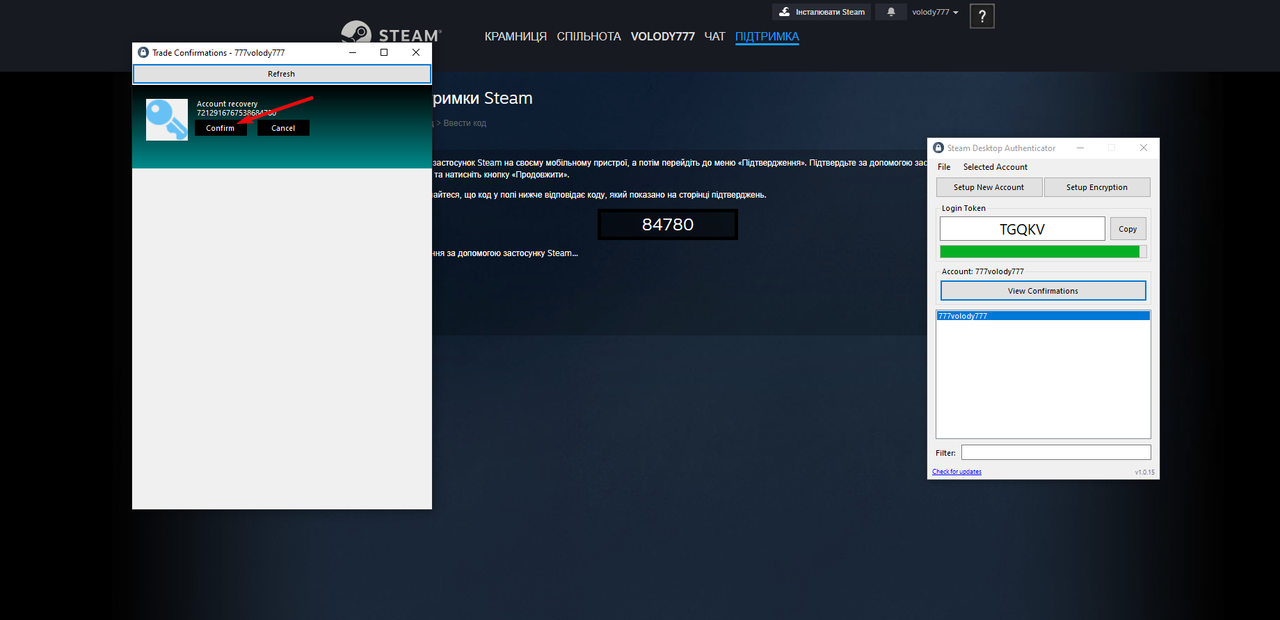Open the File menu in Steam Desktop Authenticator

pos(944,167)
